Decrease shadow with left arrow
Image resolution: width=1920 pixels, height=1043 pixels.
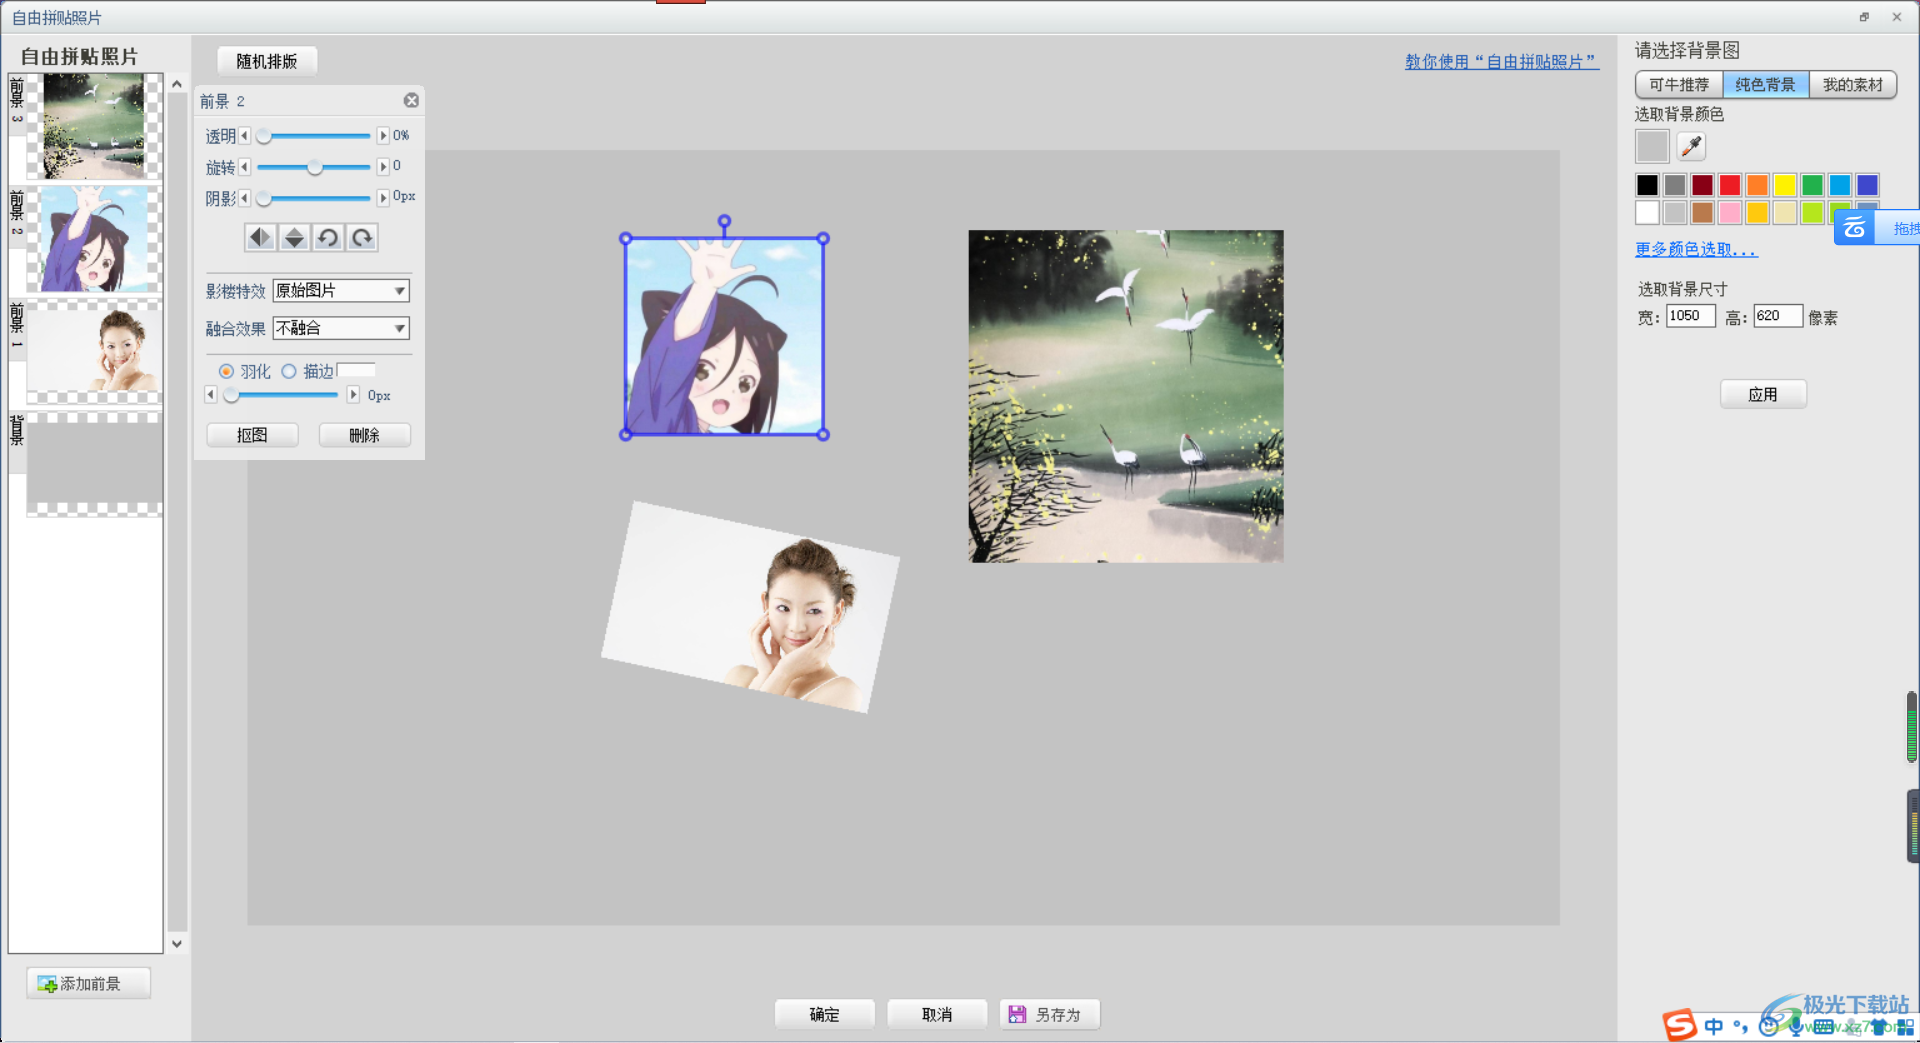coord(244,198)
